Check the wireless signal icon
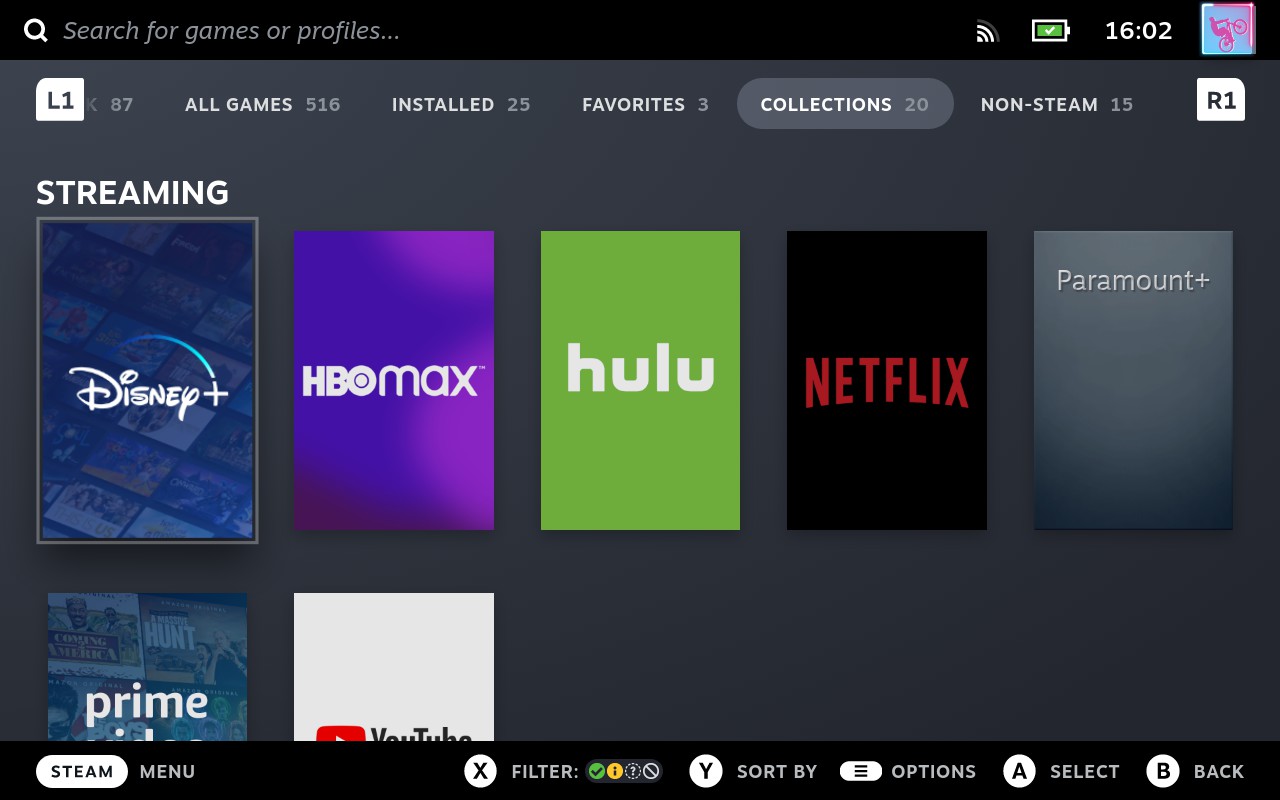Screen dimensions: 1280x800 [987, 32]
